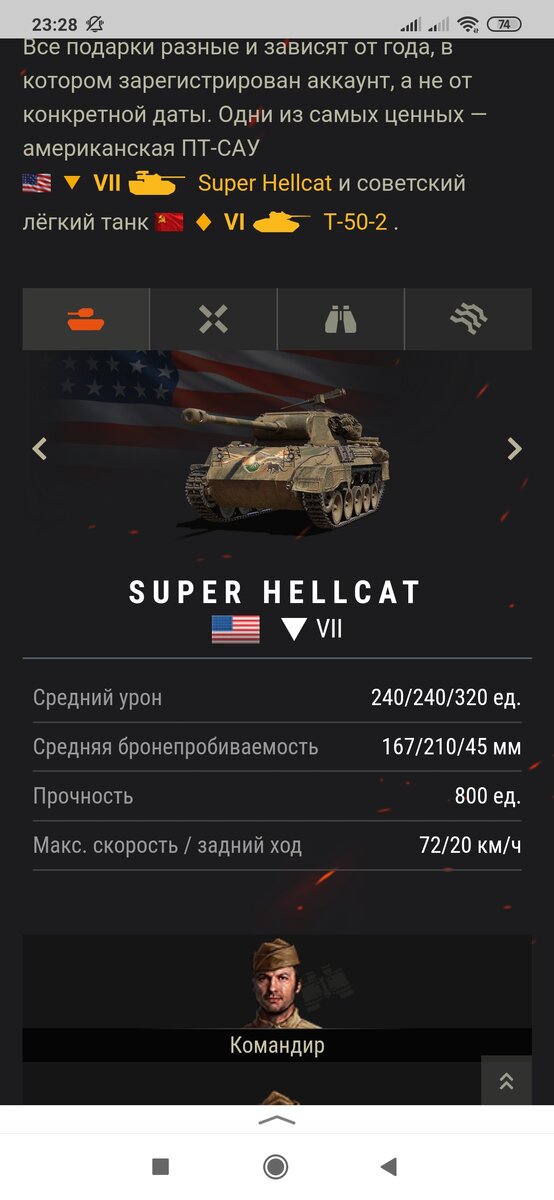The height and width of the screenshot is (1200, 554).
Task: Tap the Командир commander portrait
Action: [x=277, y=984]
